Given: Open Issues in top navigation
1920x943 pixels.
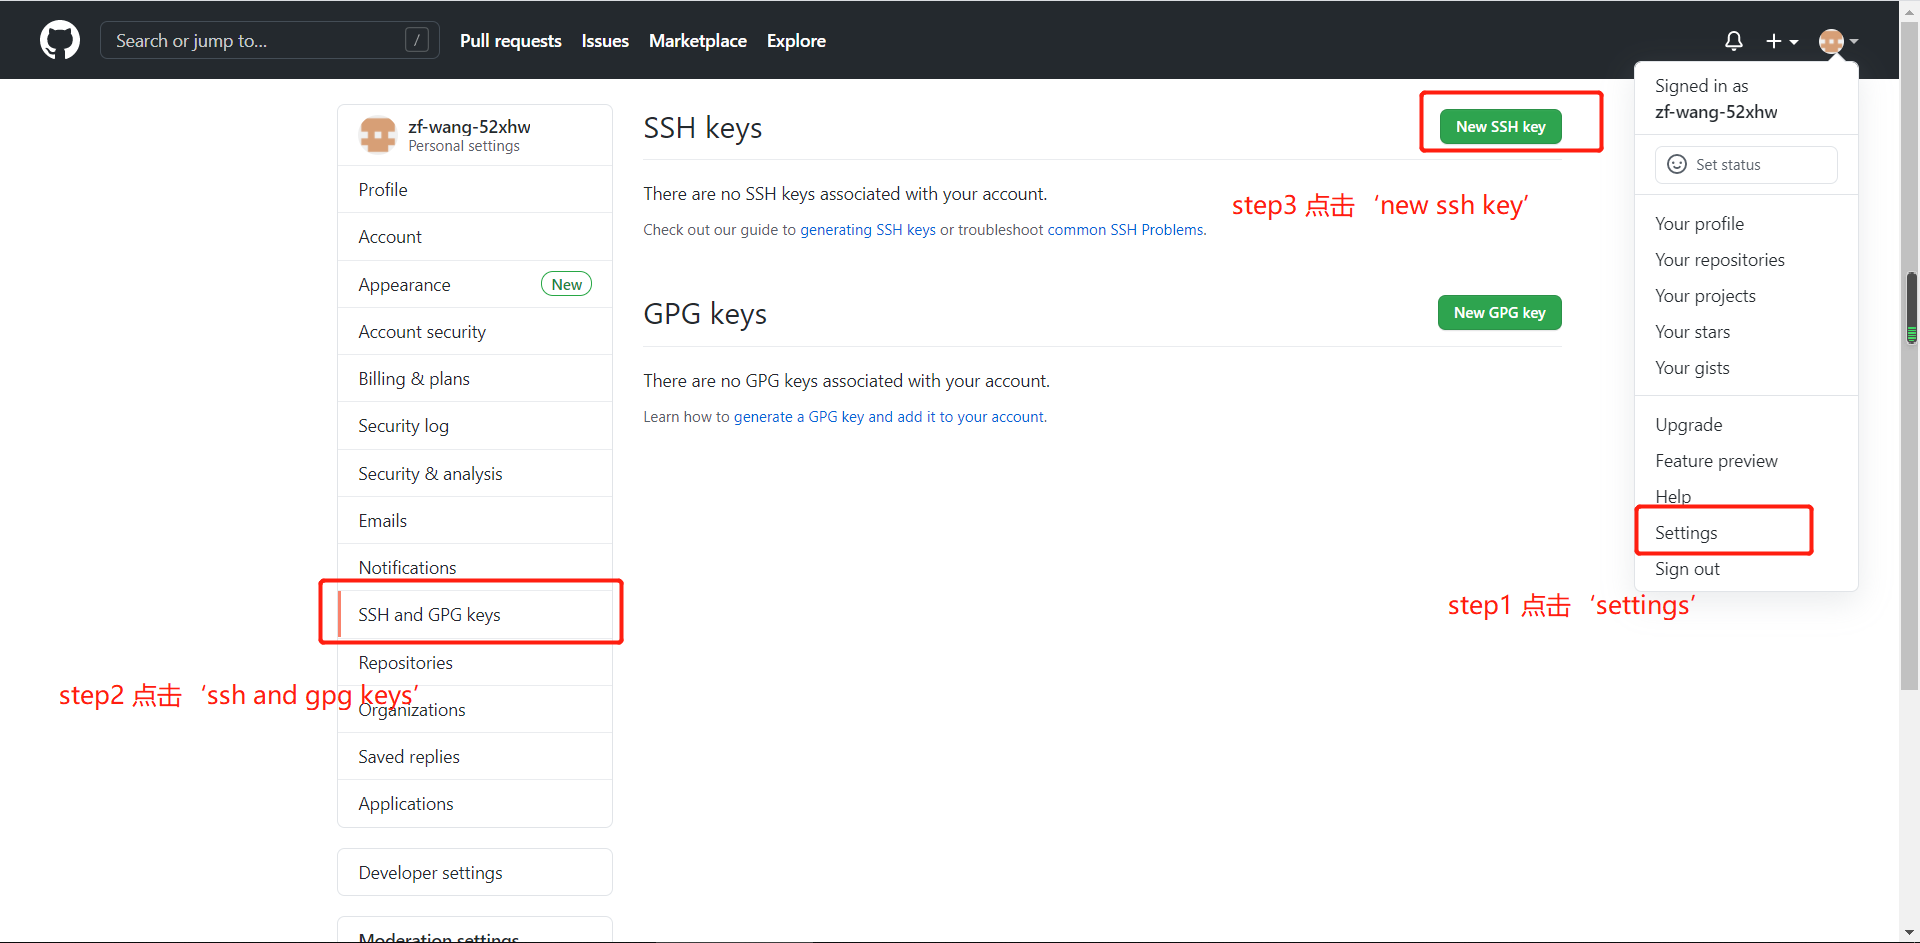Looking at the screenshot, I should pos(605,41).
